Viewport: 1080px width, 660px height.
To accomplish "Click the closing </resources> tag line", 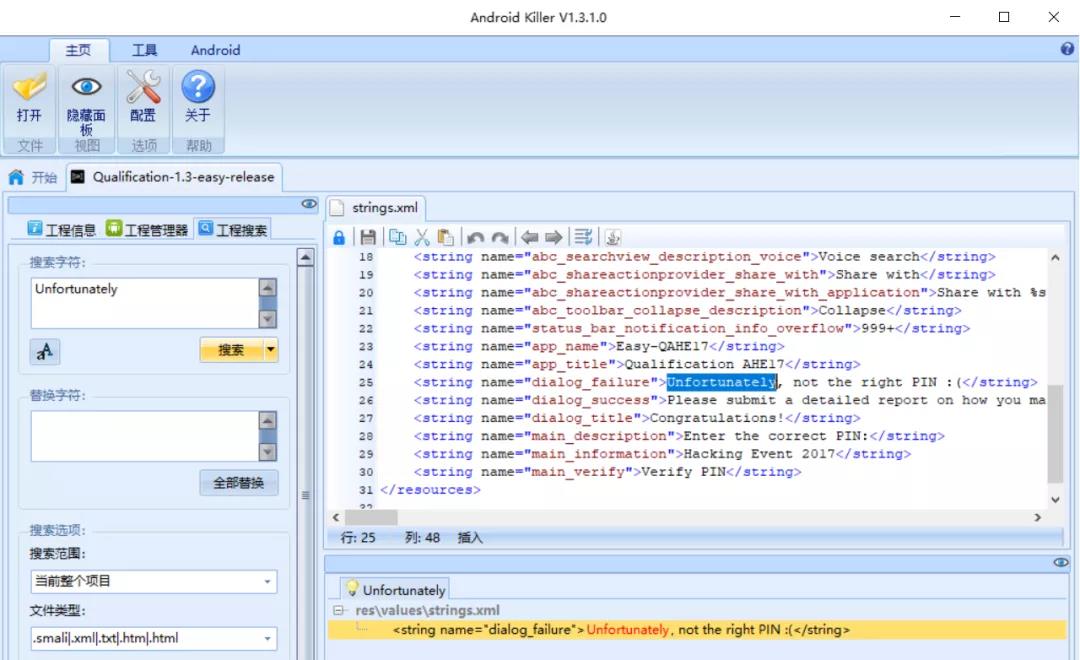I will click(430, 490).
